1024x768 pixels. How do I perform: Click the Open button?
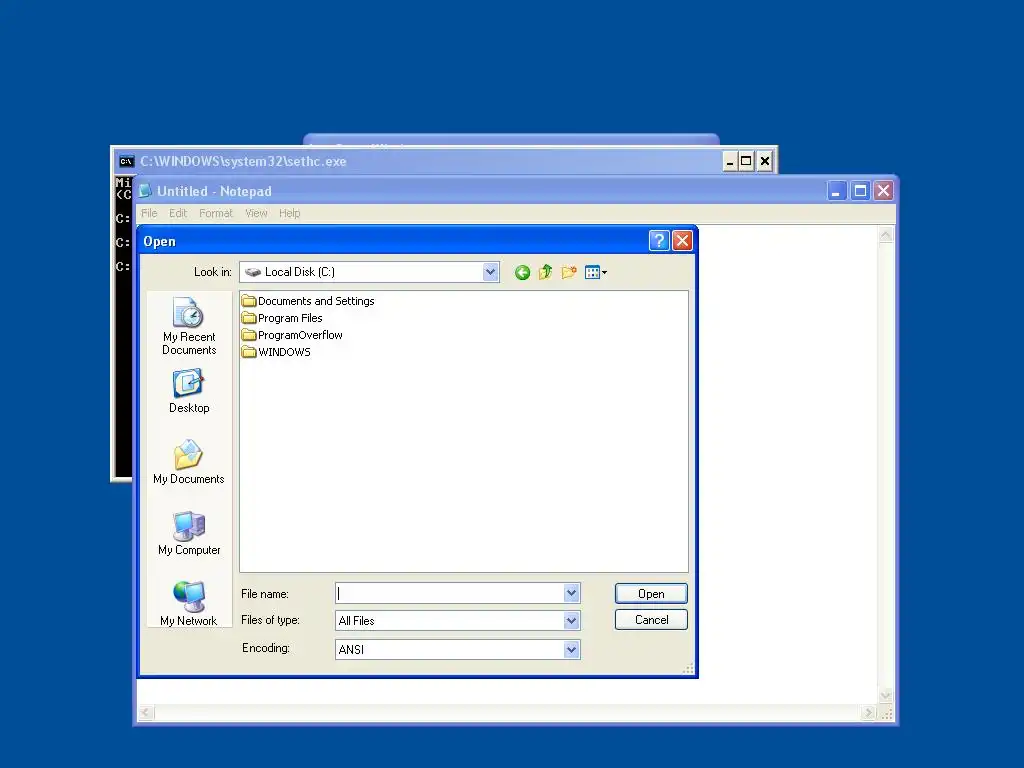[x=651, y=594]
